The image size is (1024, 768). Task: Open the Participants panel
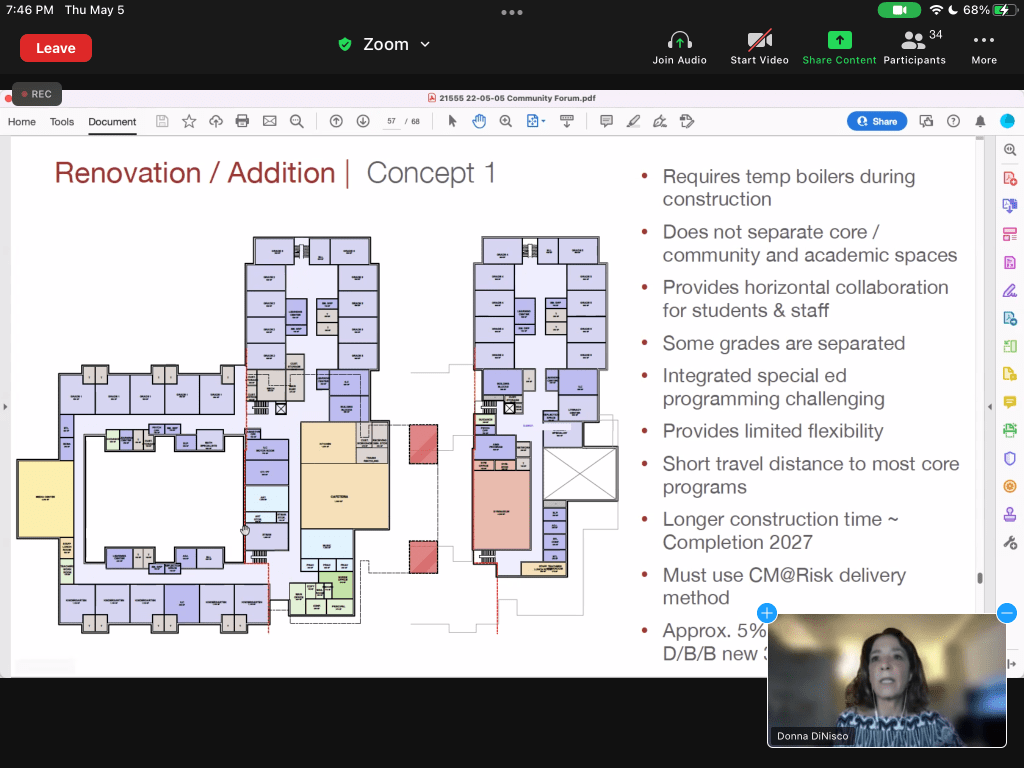(914, 46)
